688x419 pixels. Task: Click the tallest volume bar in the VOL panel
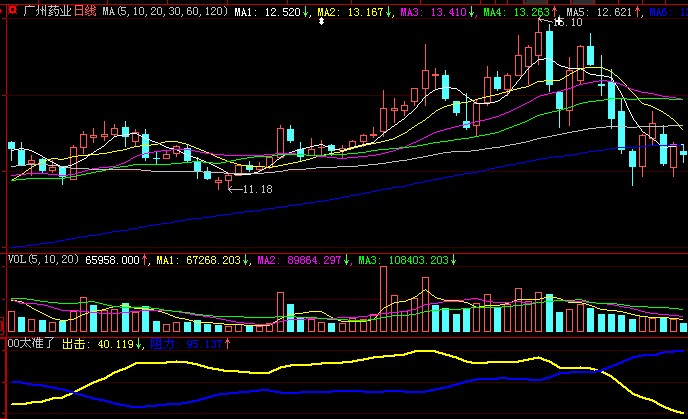pos(383,299)
